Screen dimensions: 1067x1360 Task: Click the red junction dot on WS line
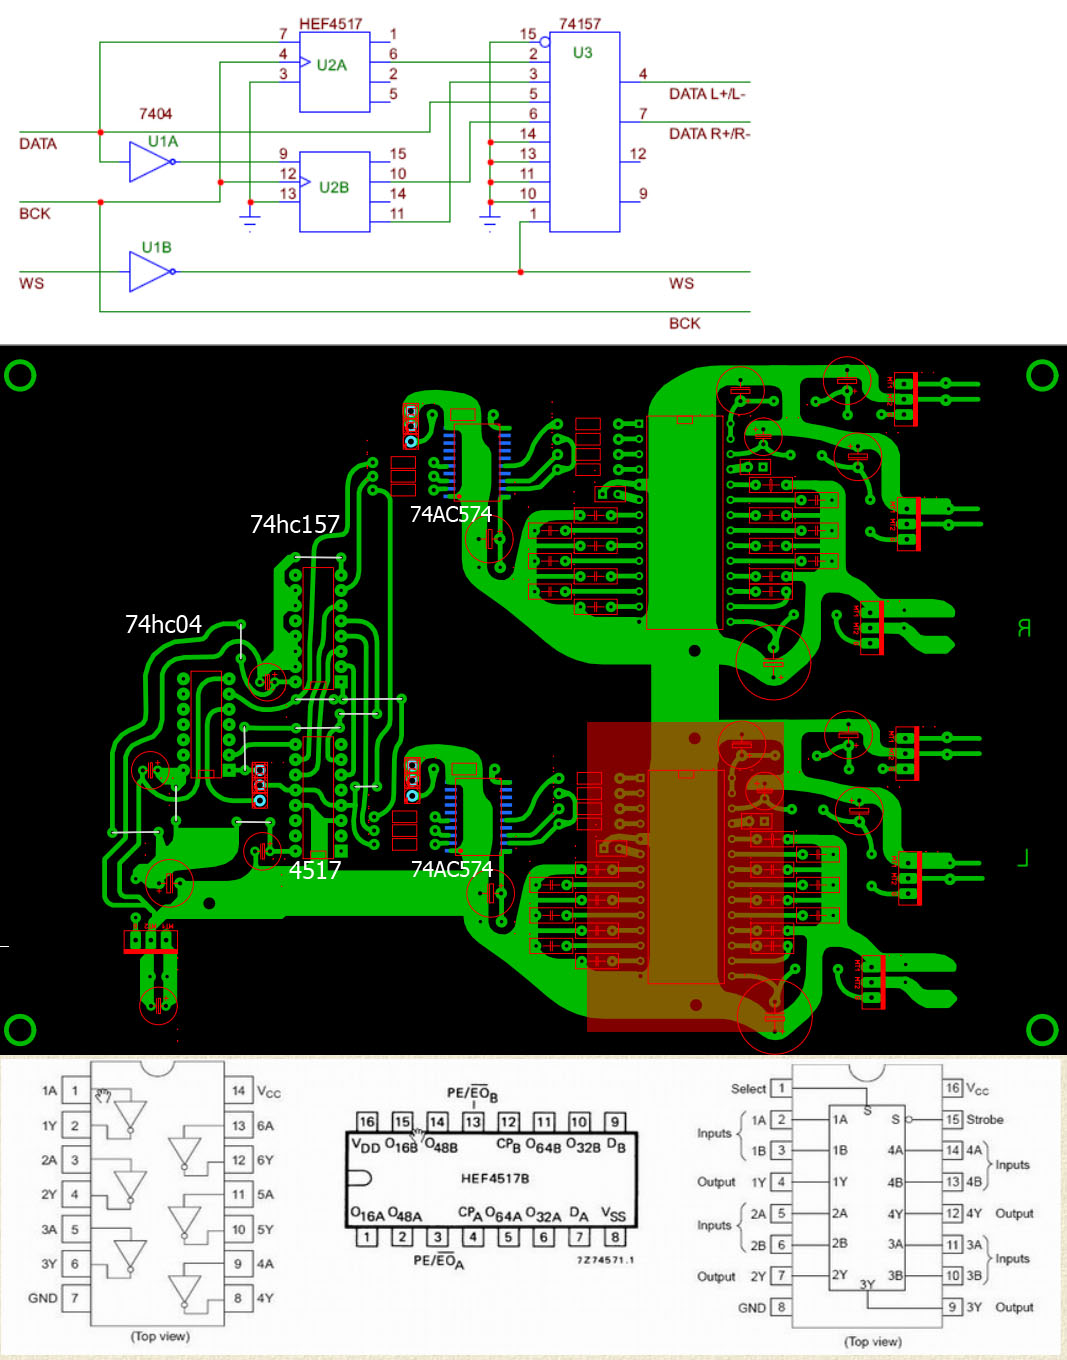tap(520, 272)
